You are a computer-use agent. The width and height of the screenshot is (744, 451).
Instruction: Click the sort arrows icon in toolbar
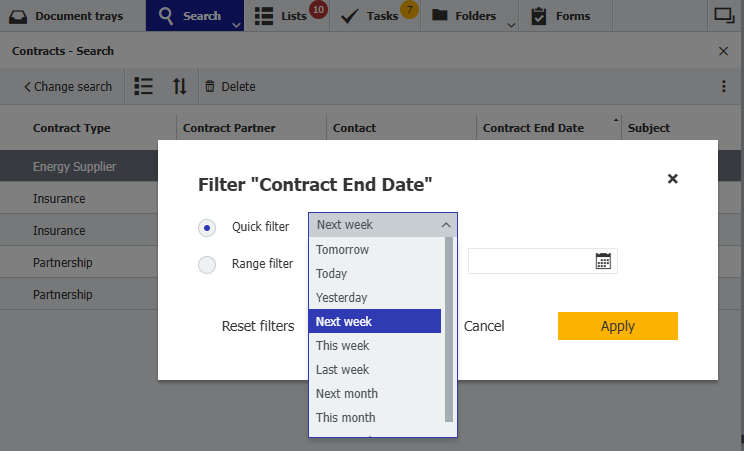(180, 87)
